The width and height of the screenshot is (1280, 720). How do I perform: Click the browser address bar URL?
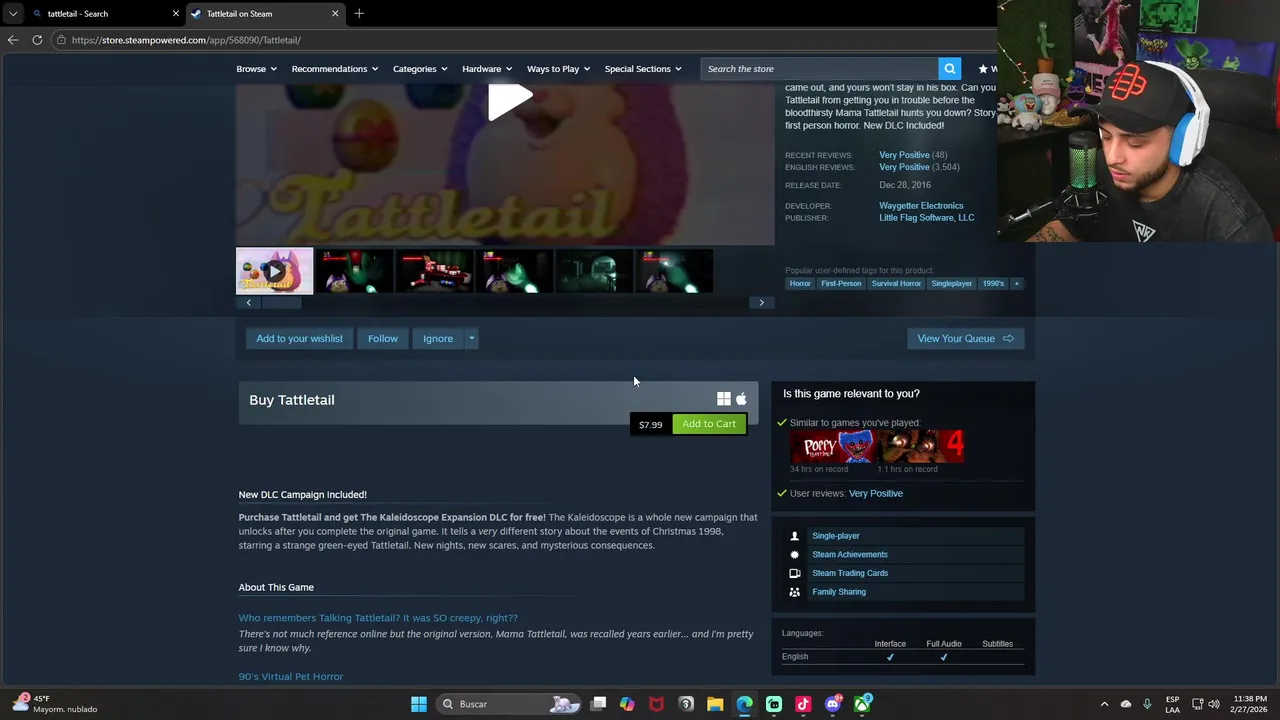186,40
